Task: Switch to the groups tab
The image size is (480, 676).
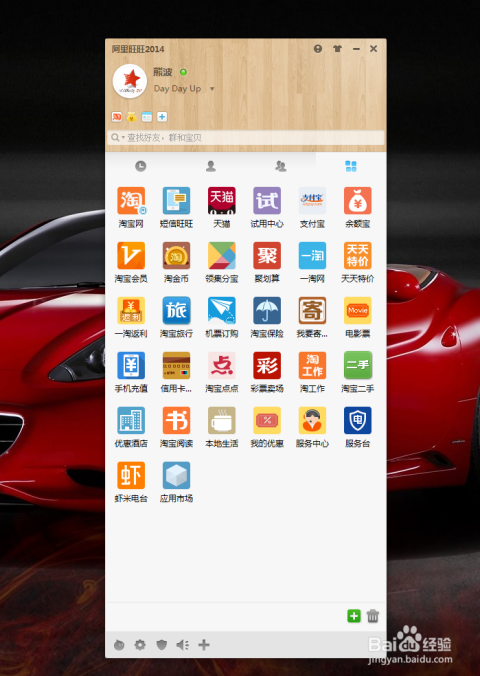Action: click(281, 166)
